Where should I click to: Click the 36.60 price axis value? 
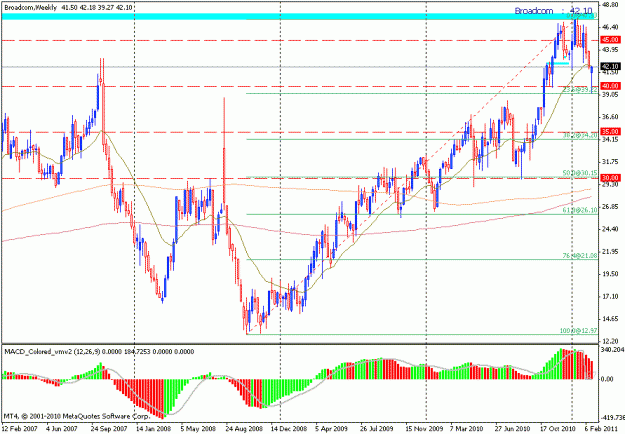(x=611, y=117)
